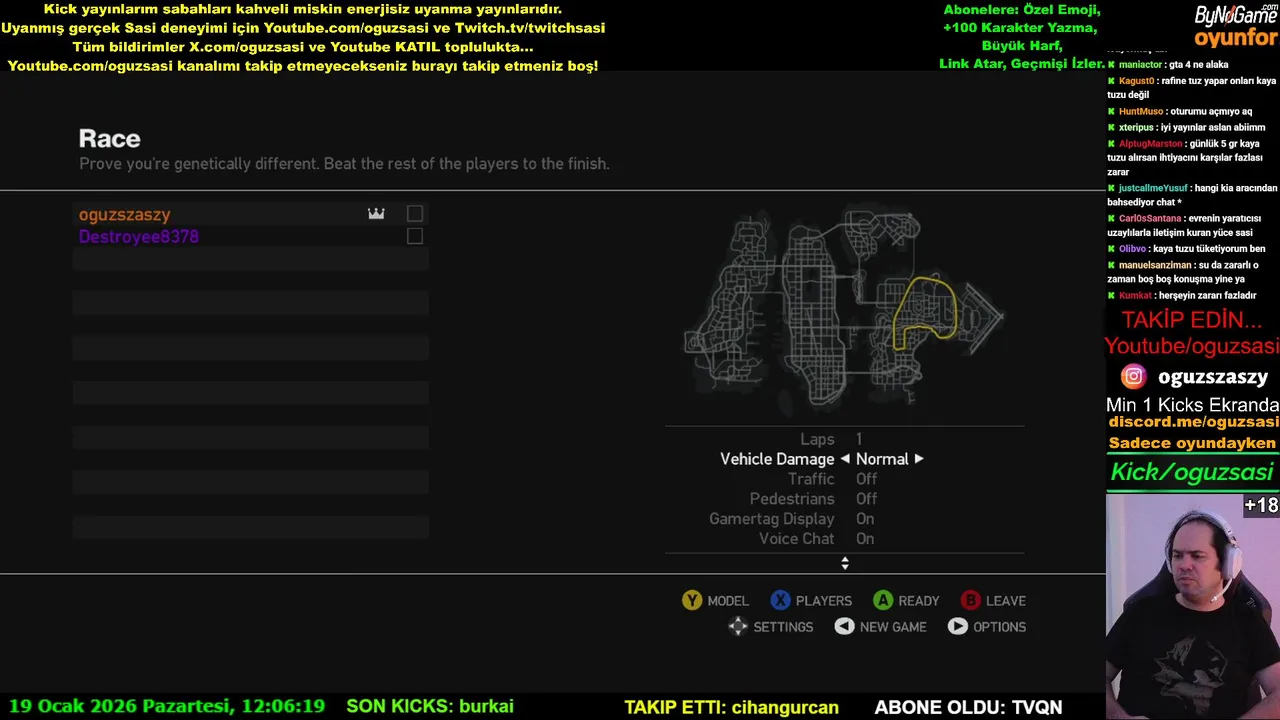Click chat username HuntMuso
The width and height of the screenshot is (1280, 720).
pyautogui.click(x=1141, y=112)
